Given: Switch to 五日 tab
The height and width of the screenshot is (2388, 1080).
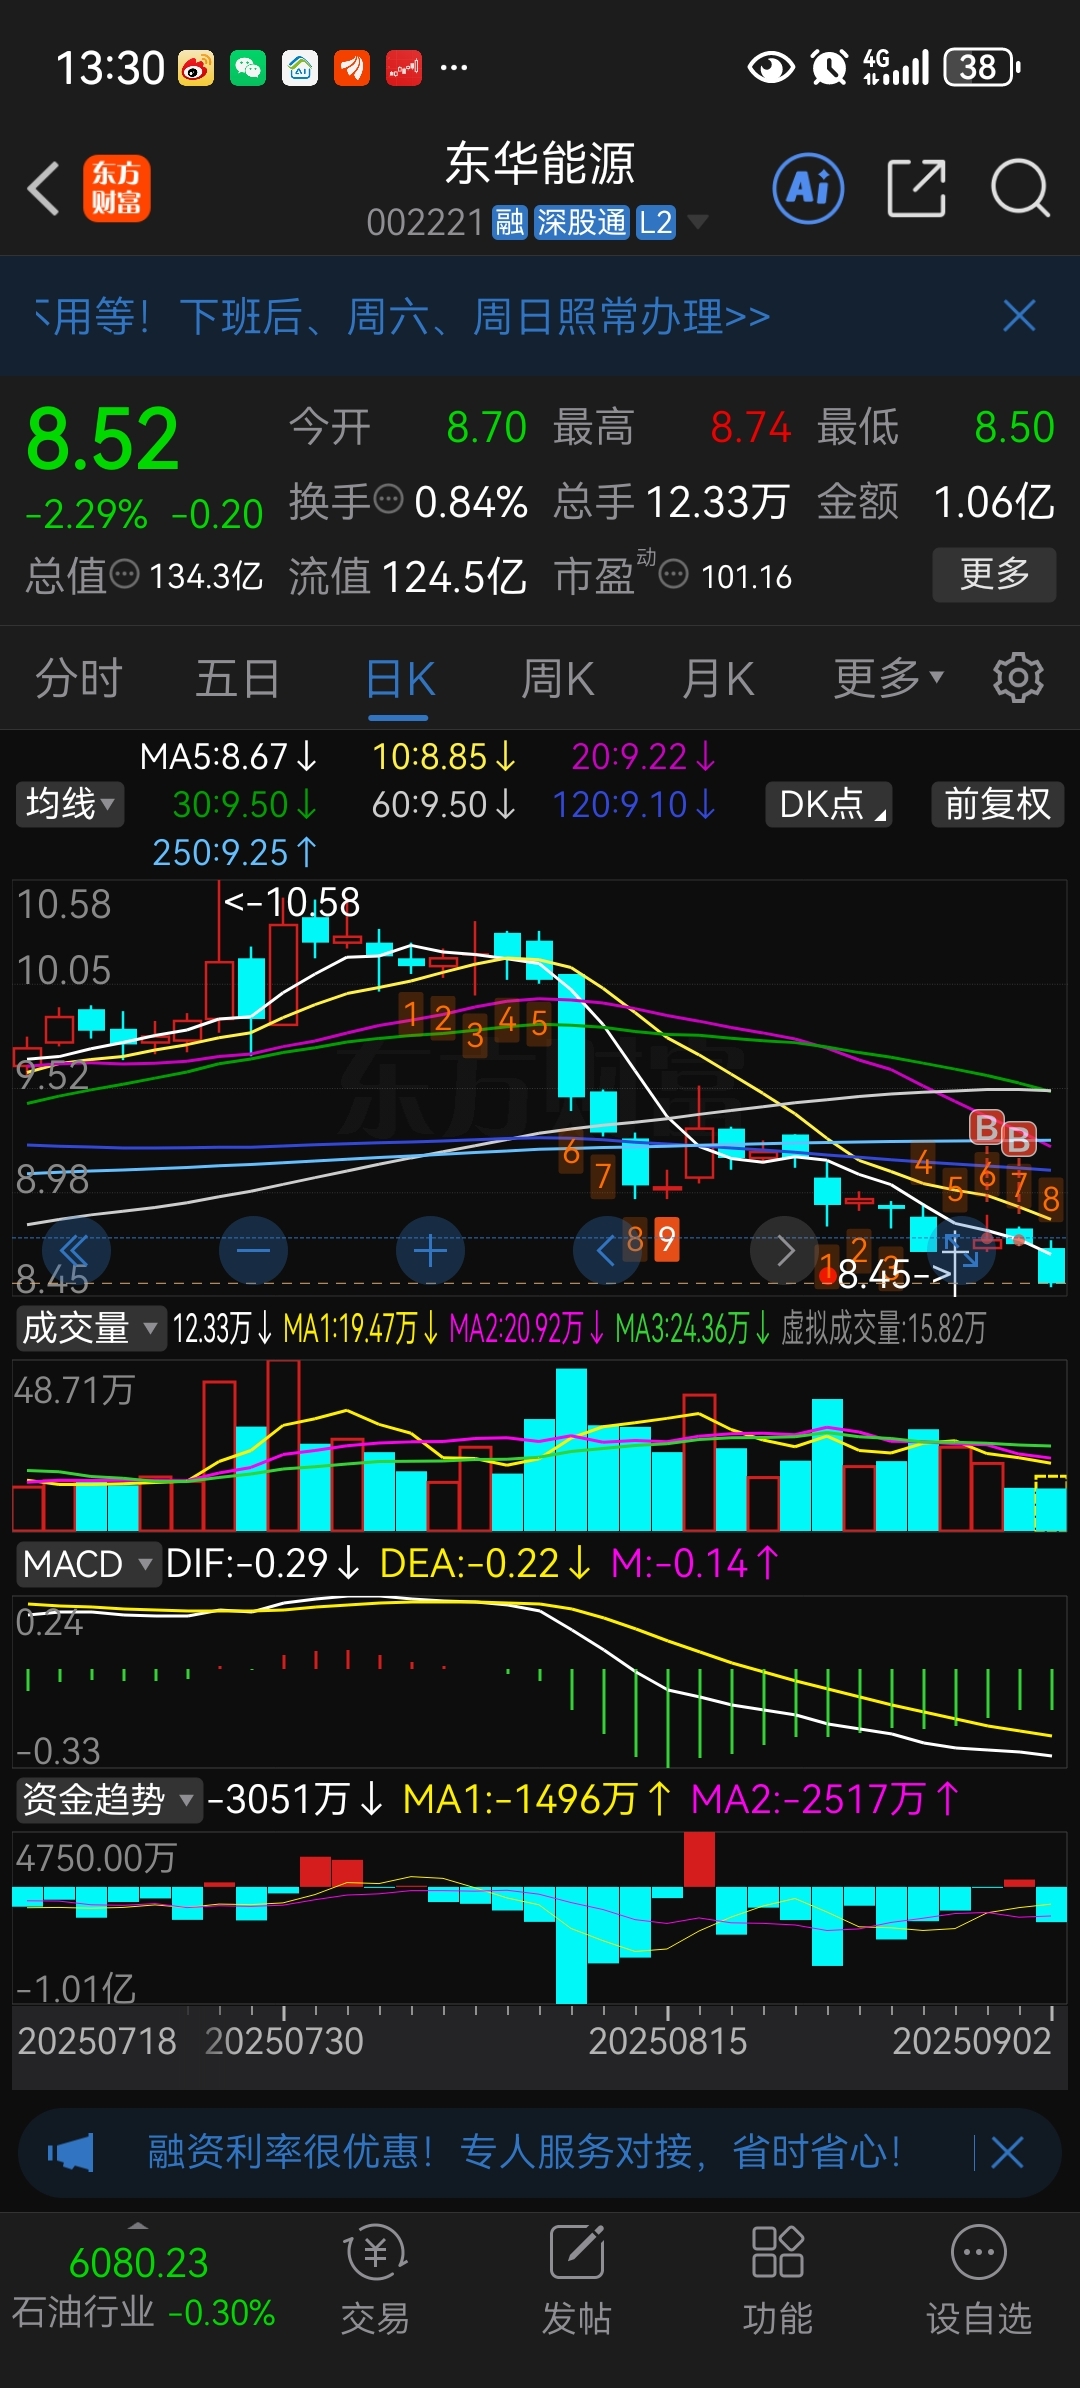Looking at the screenshot, I should 238,679.
